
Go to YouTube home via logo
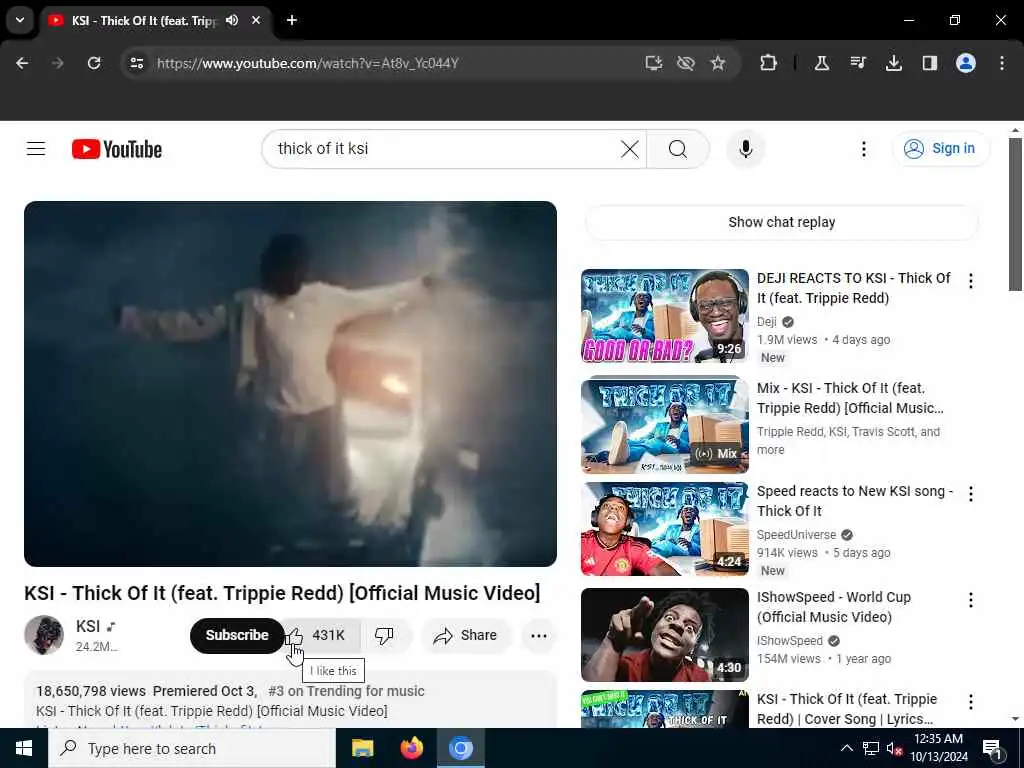pos(117,149)
